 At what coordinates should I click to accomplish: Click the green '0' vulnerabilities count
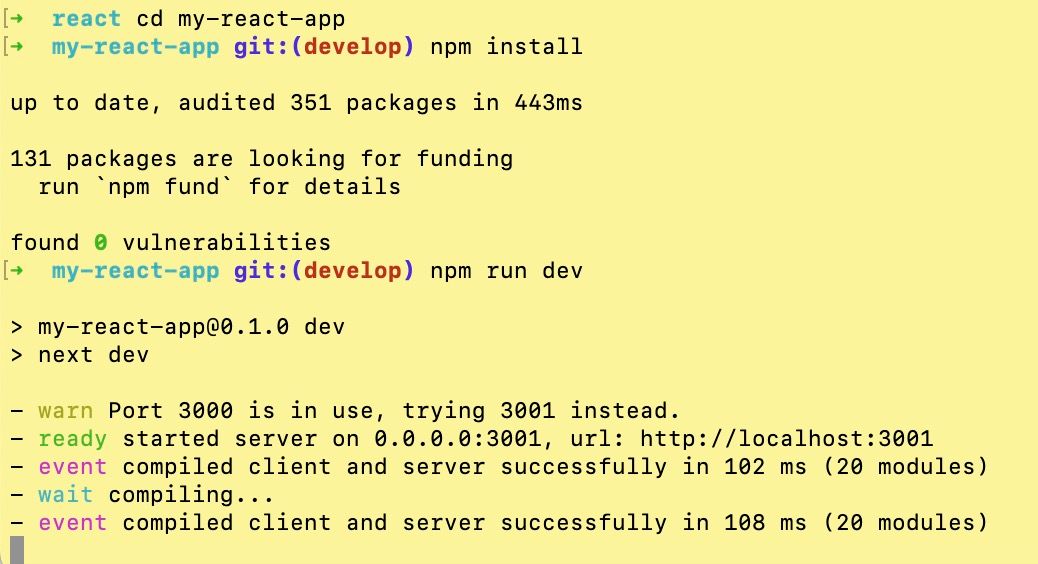(x=100, y=242)
